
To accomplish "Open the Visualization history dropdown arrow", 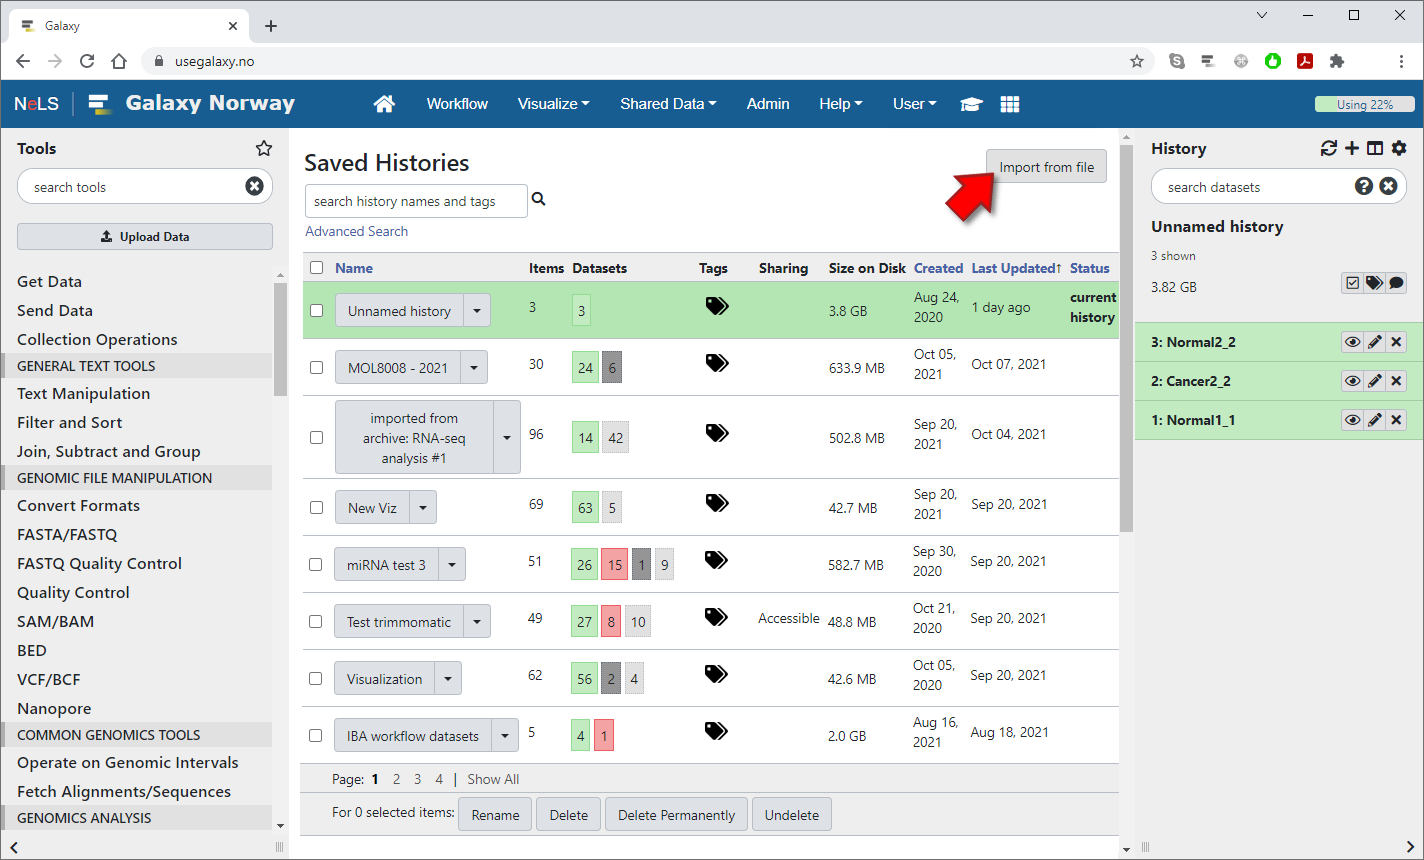I will point(448,679).
